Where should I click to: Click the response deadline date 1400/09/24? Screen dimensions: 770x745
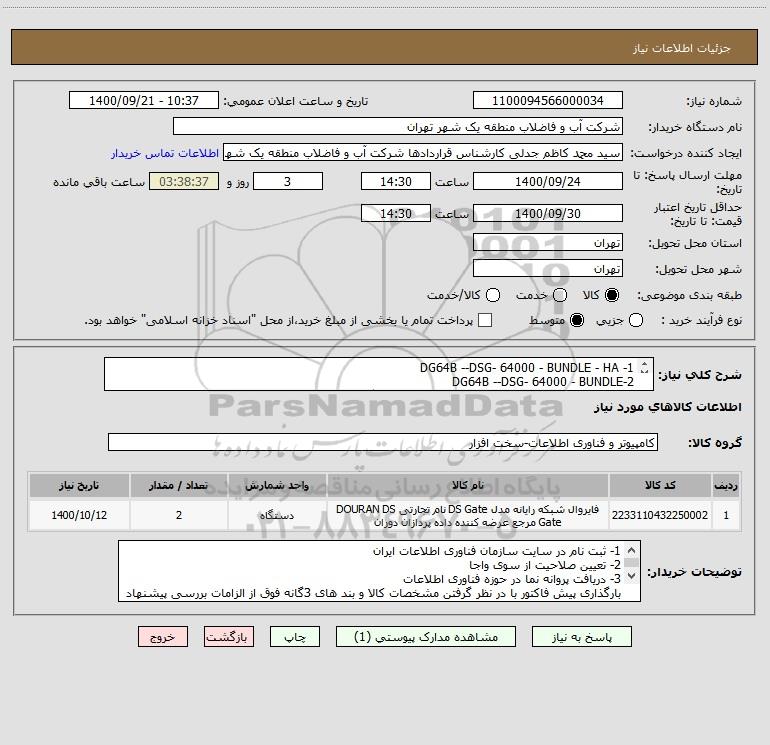(x=548, y=181)
